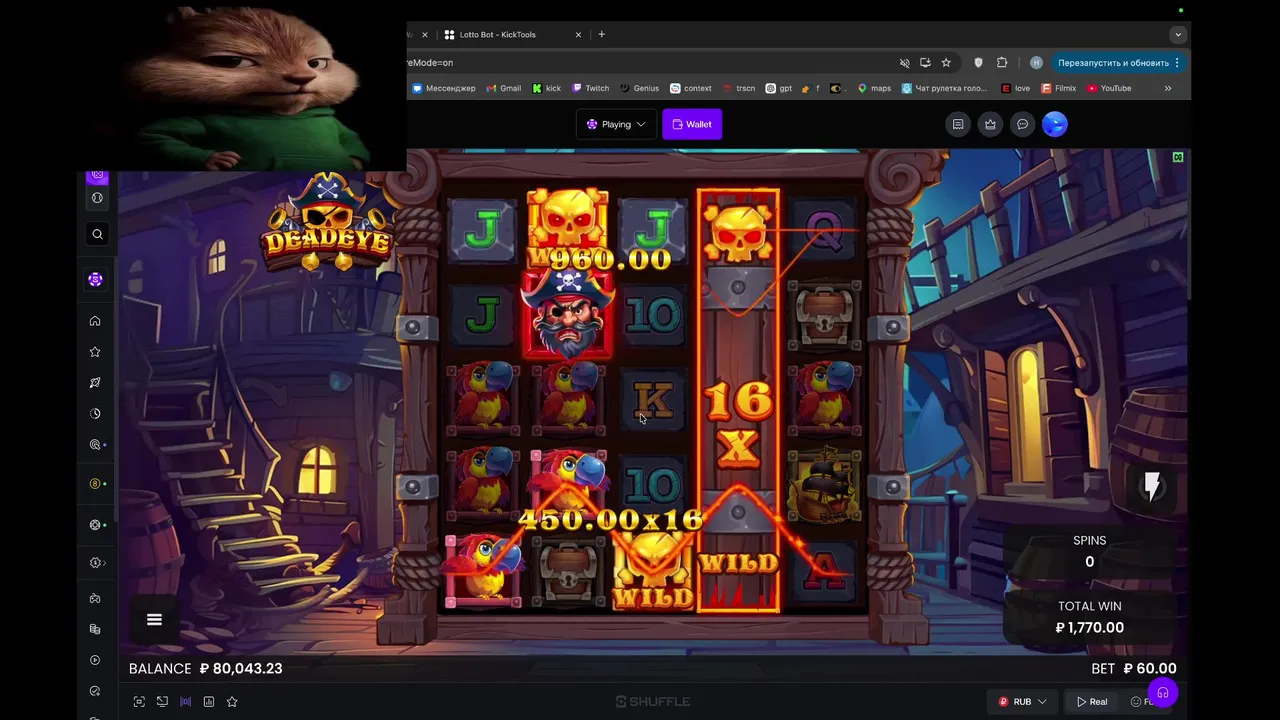Click the purple Wallet button

692,124
